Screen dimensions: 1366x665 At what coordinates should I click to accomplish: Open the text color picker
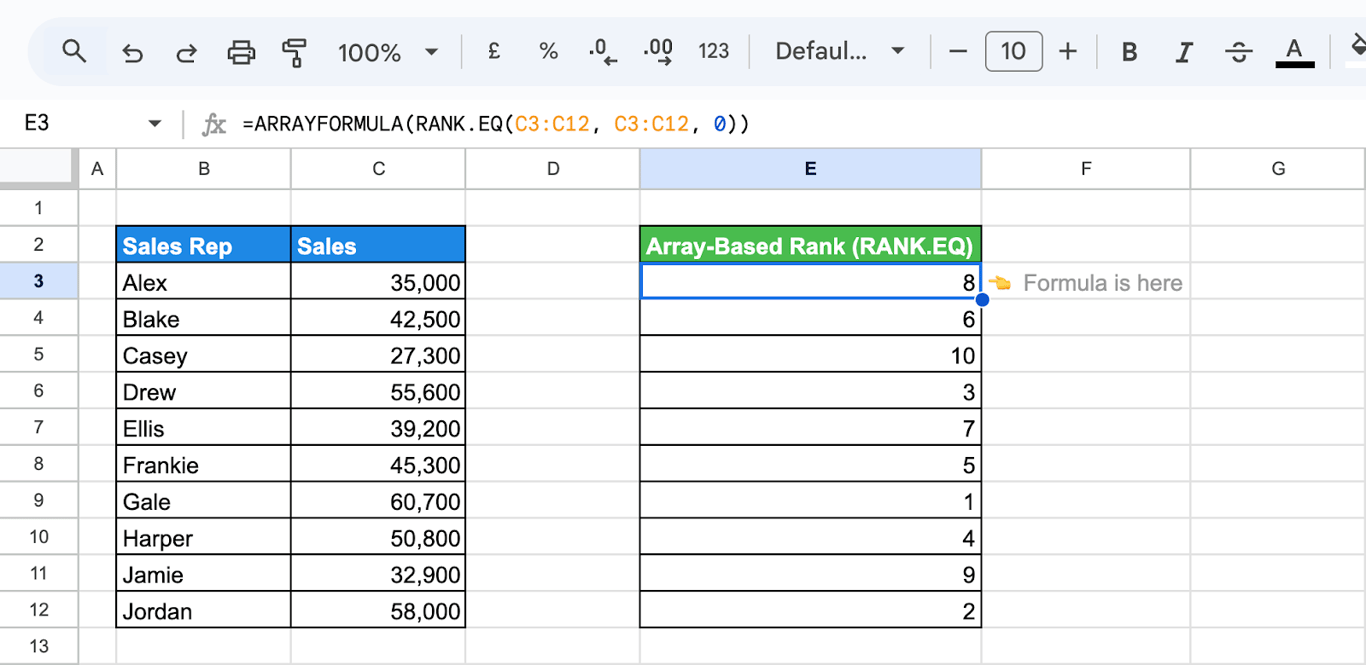pos(1294,52)
